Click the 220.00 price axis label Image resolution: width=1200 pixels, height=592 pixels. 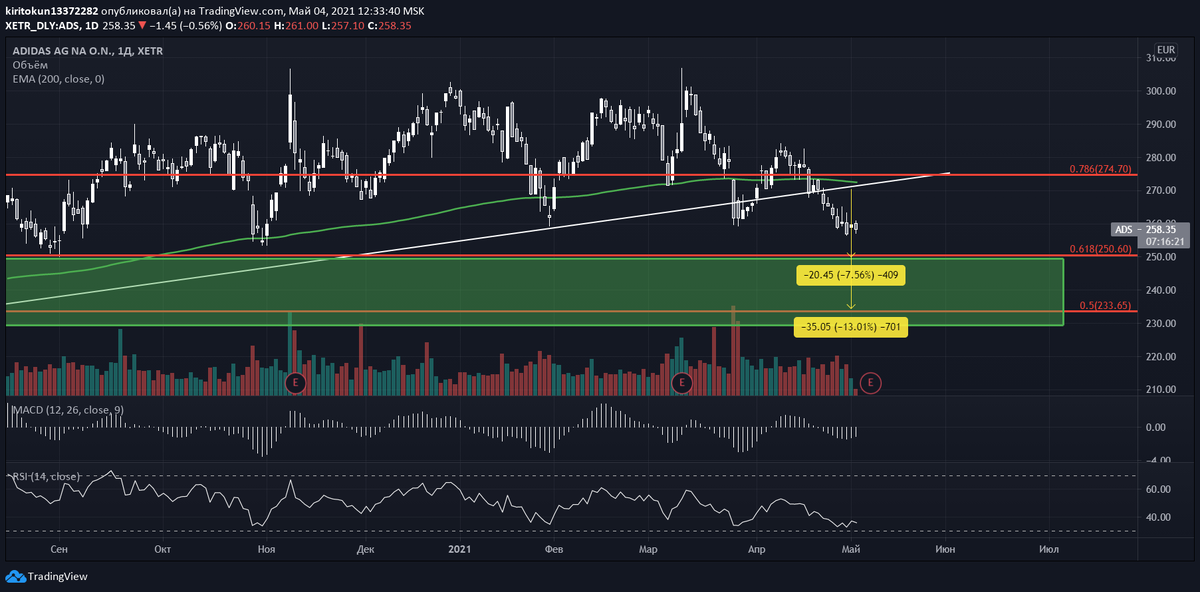coord(1161,356)
